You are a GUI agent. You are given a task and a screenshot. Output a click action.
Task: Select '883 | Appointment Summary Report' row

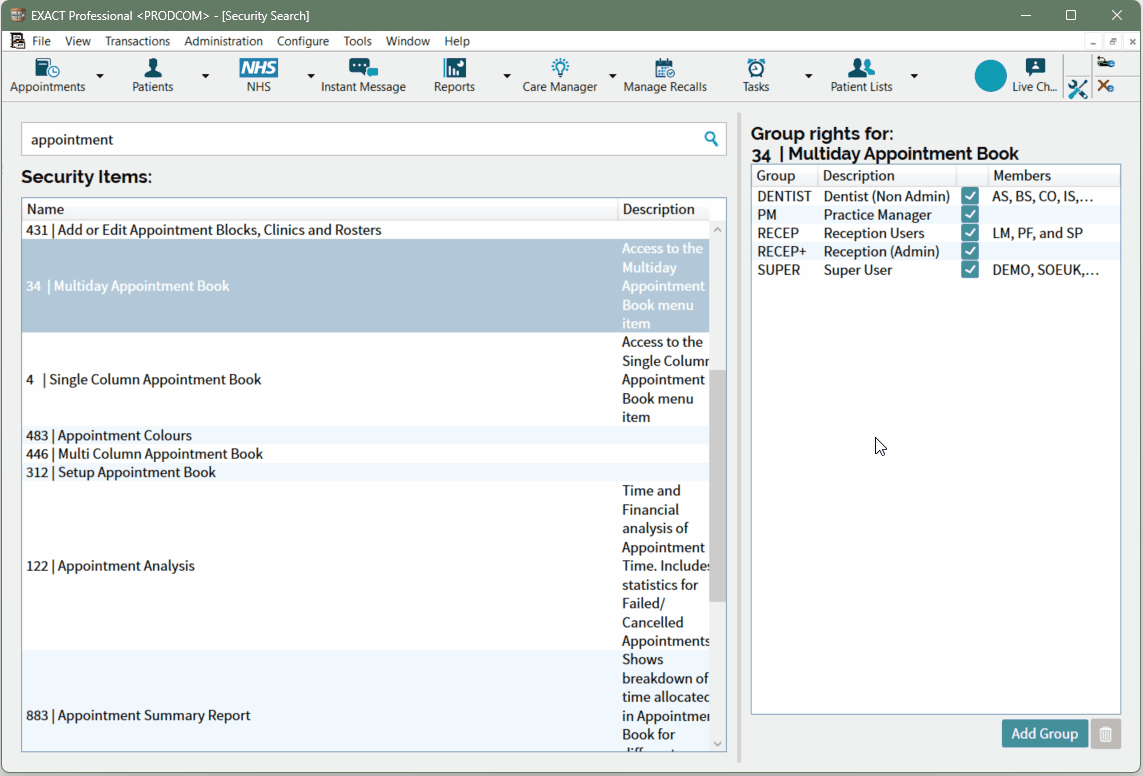click(x=365, y=700)
